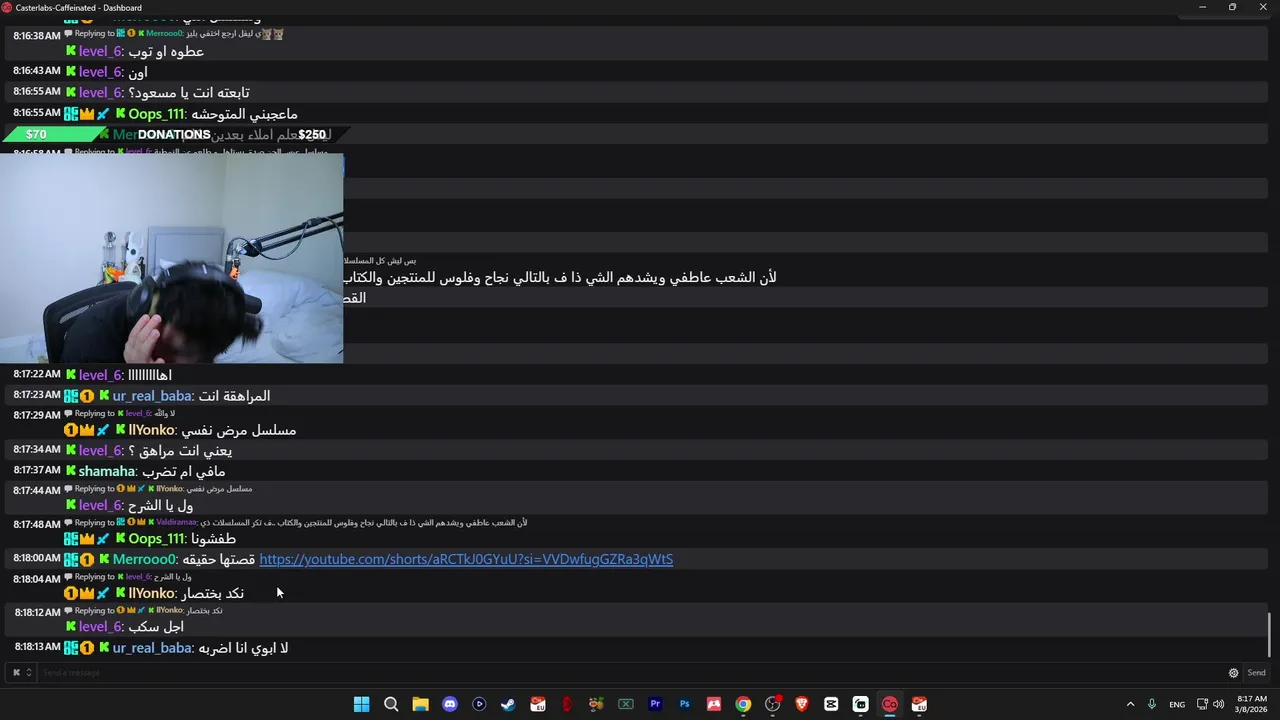The width and height of the screenshot is (1280, 720).
Task: Open Adobe Photoshop from the taskbar
Action: click(x=684, y=704)
